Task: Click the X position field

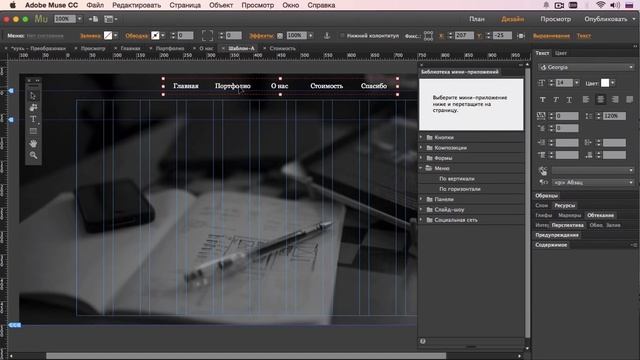Action: point(464,36)
